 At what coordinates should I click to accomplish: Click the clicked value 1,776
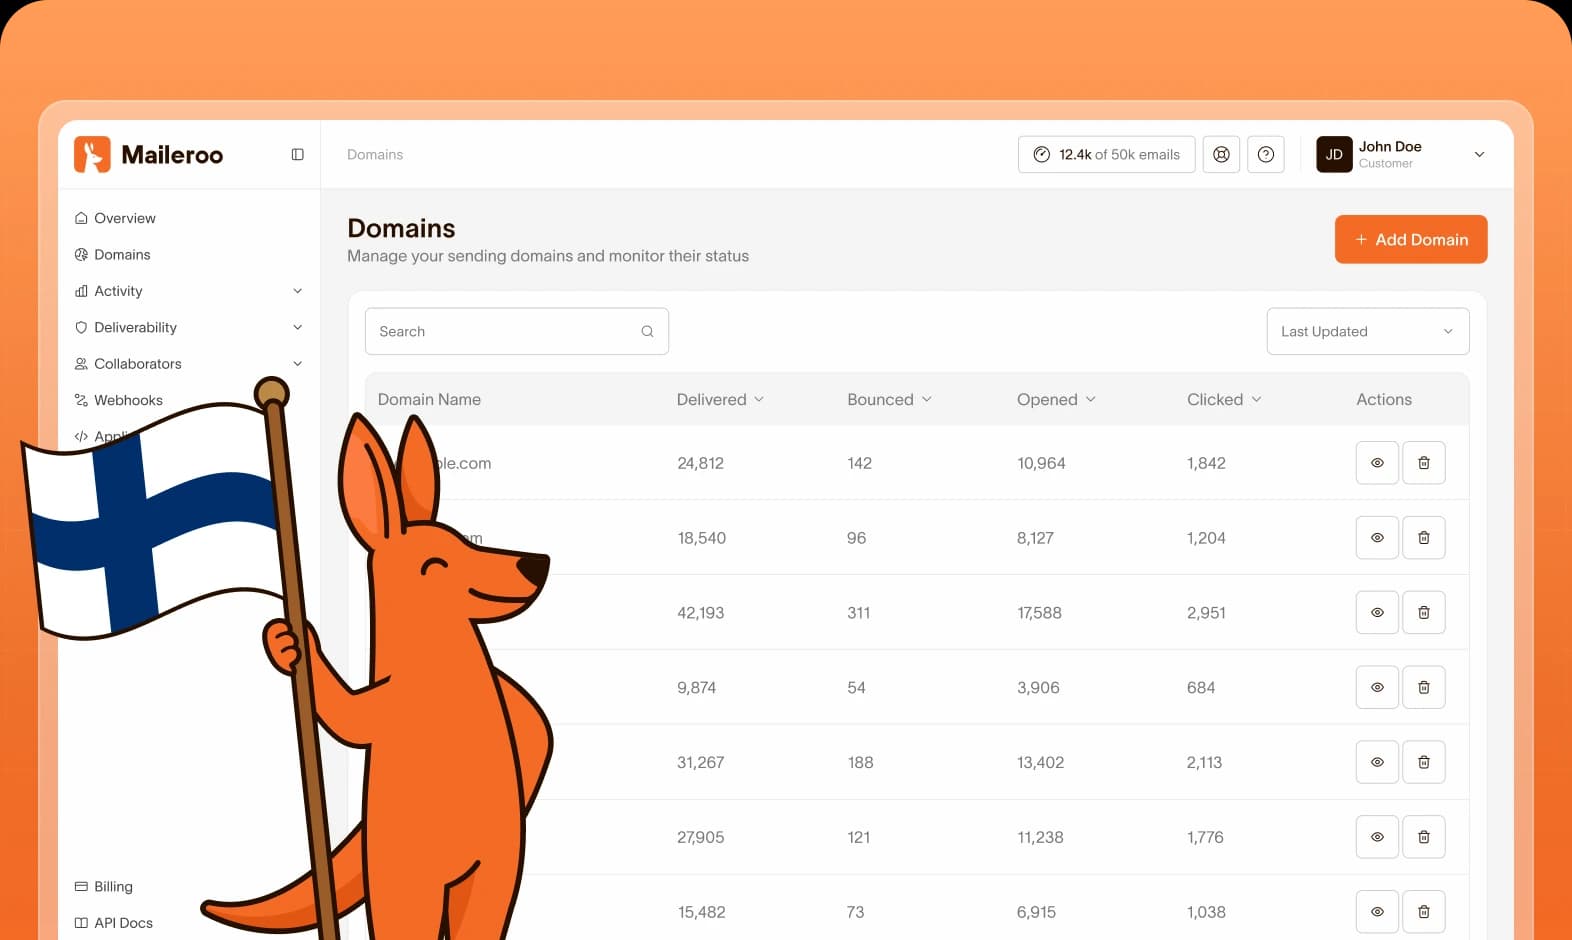[1205, 837]
